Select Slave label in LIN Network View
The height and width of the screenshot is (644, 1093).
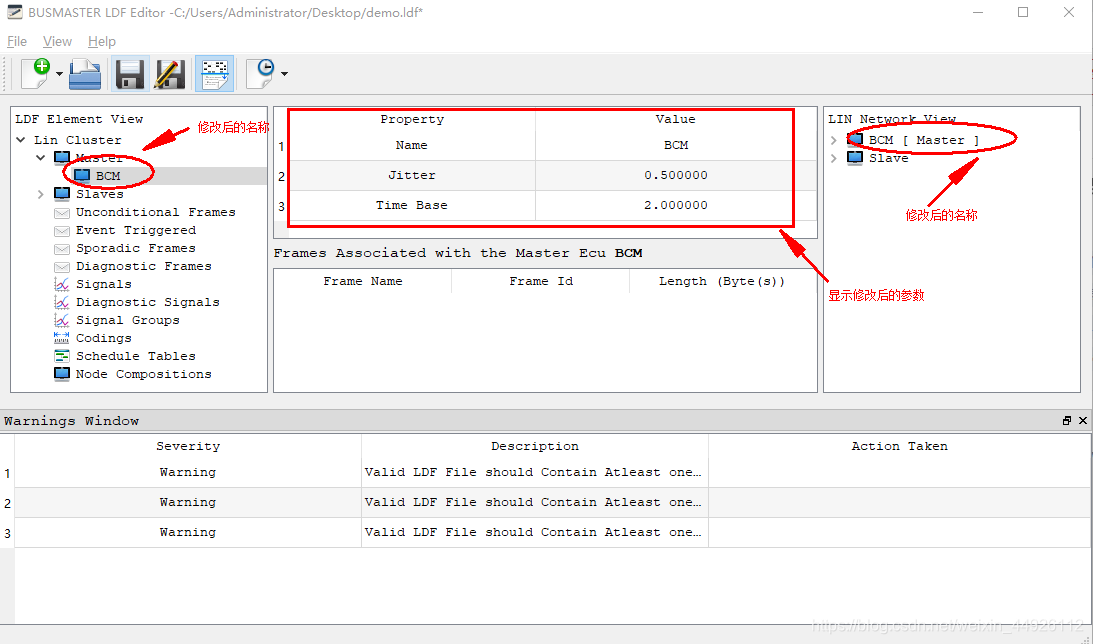[x=889, y=158]
